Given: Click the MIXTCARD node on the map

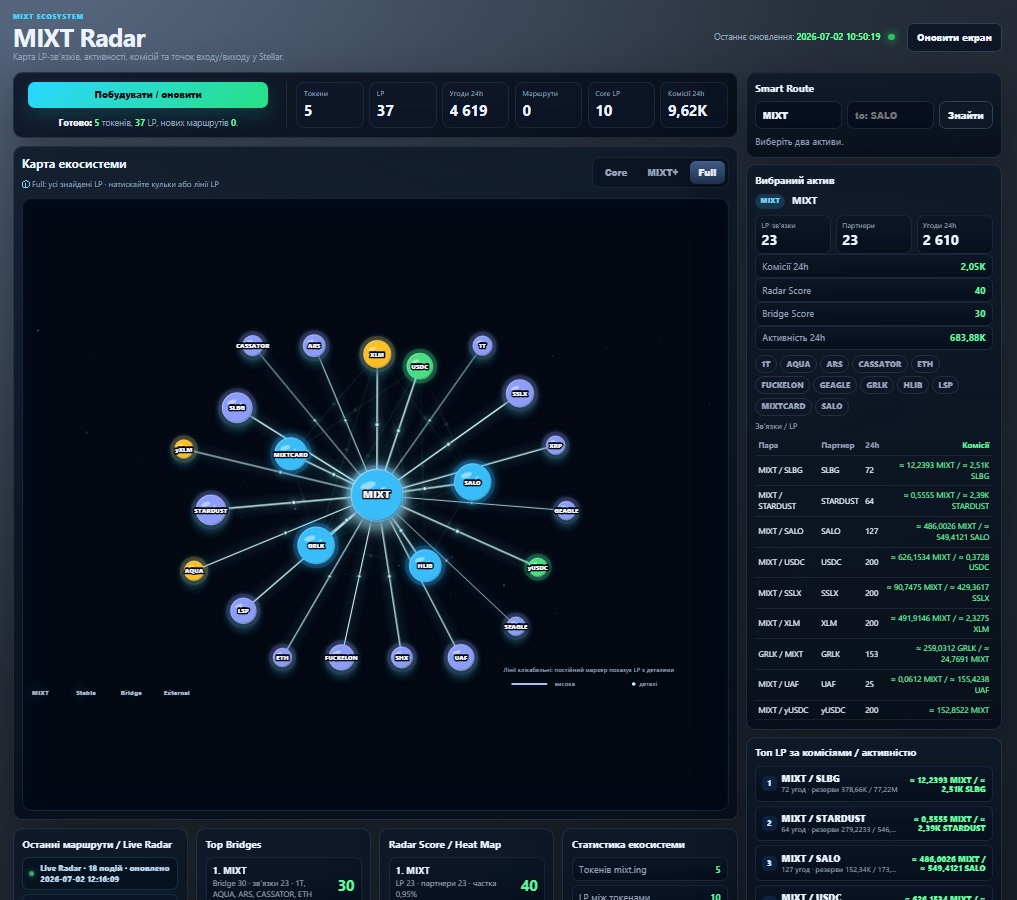Looking at the screenshot, I should coord(291,455).
